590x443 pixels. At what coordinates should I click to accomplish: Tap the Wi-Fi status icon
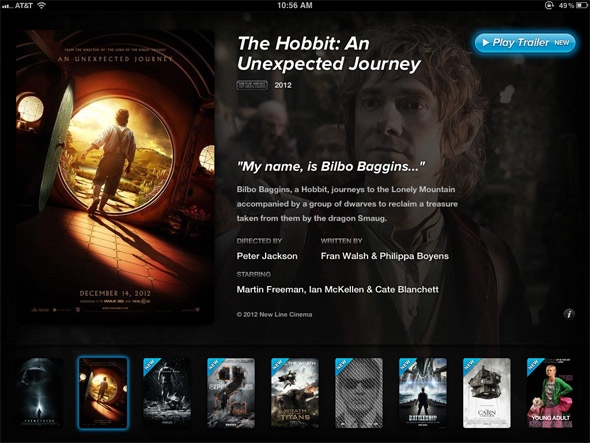coord(41,5)
